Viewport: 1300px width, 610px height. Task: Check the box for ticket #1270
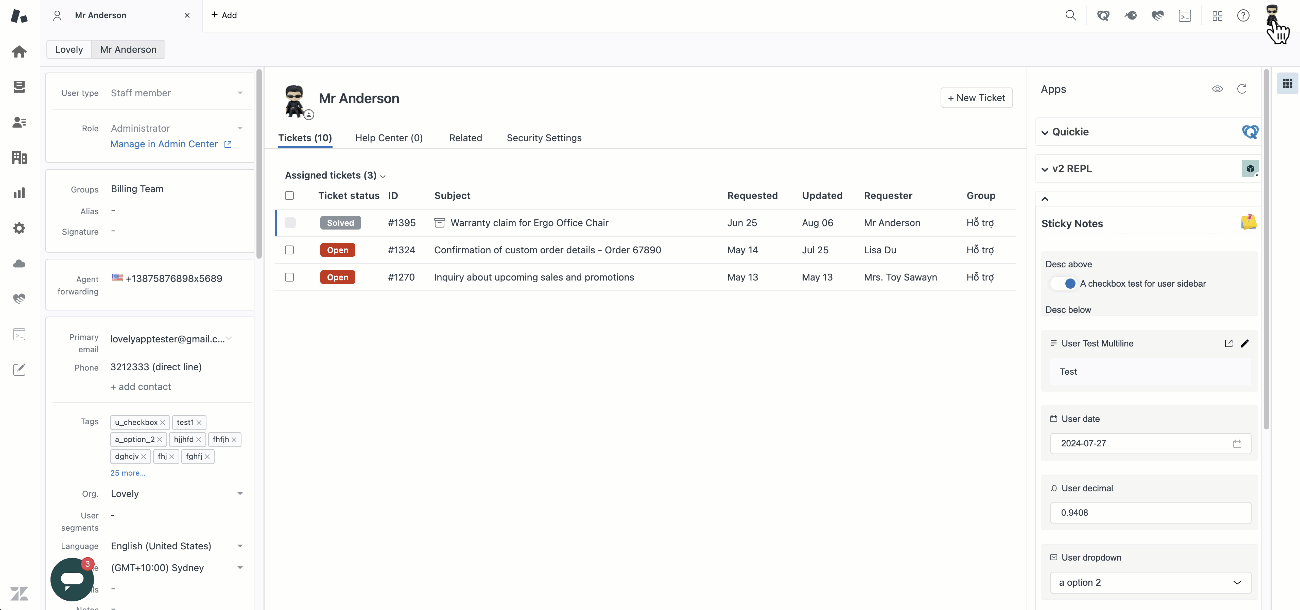pyautogui.click(x=290, y=277)
